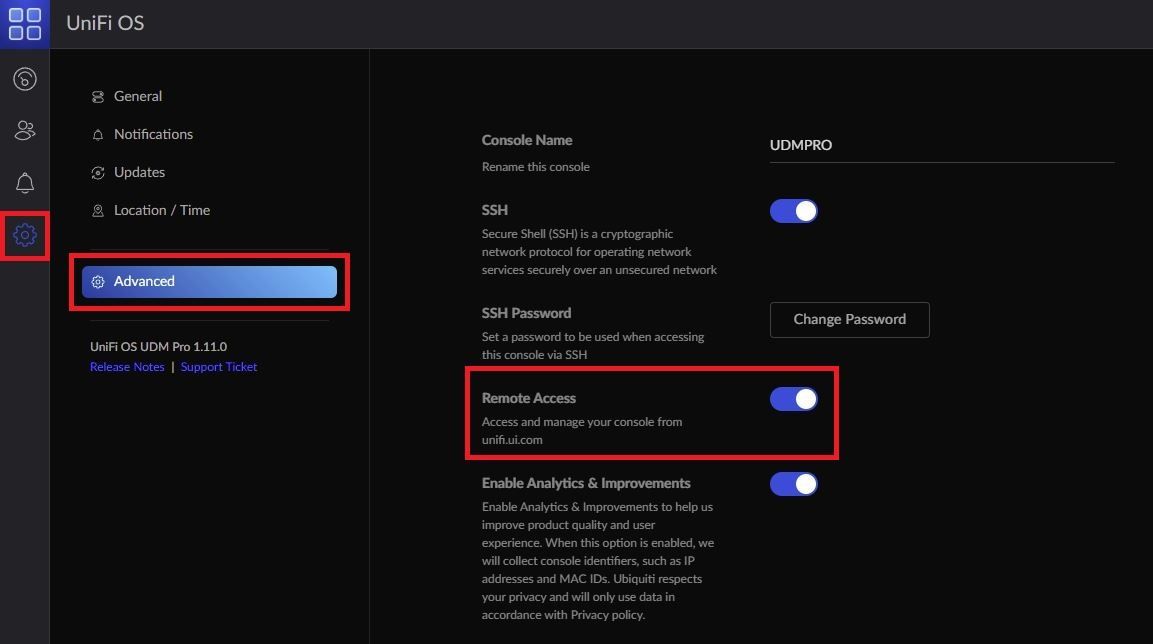Click the 'UniFi OS UDM Pro 1.11.0' version text
The width and height of the screenshot is (1153, 644).
point(158,346)
